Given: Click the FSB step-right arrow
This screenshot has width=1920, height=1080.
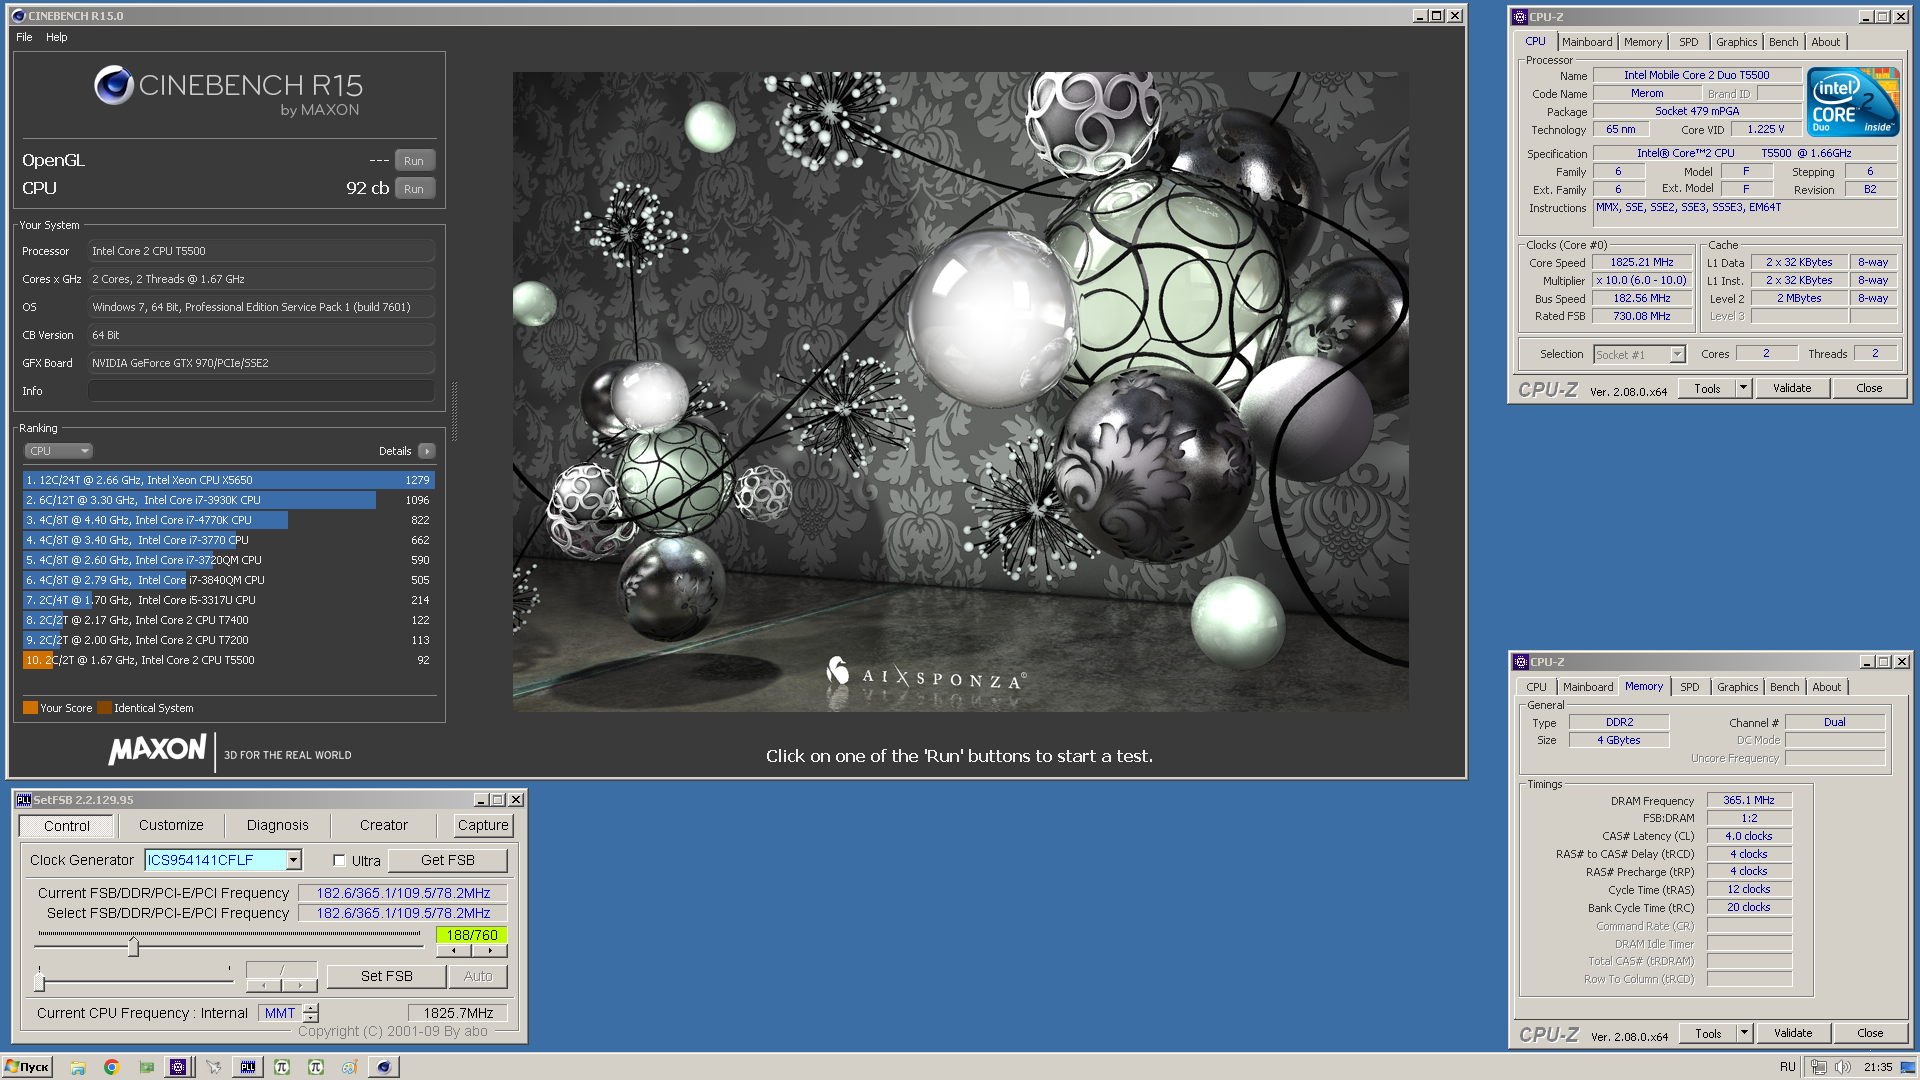Looking at the screenshot, I should 490,951.
